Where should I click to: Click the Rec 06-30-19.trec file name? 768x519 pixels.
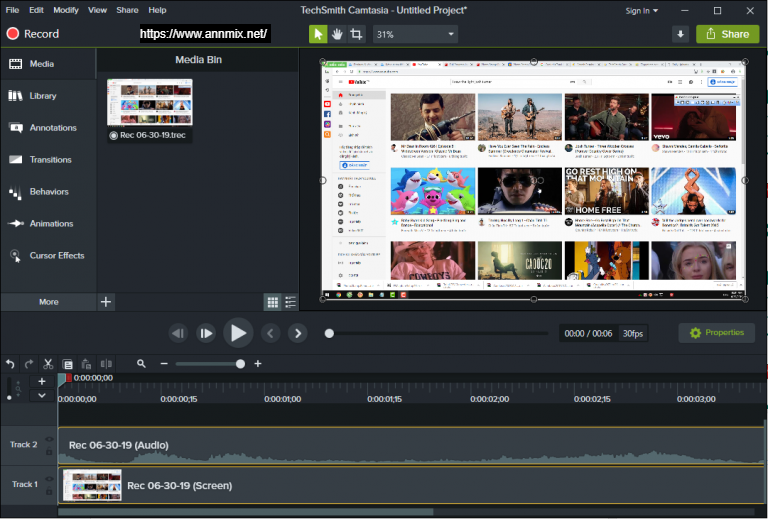[x=152, y=135]
